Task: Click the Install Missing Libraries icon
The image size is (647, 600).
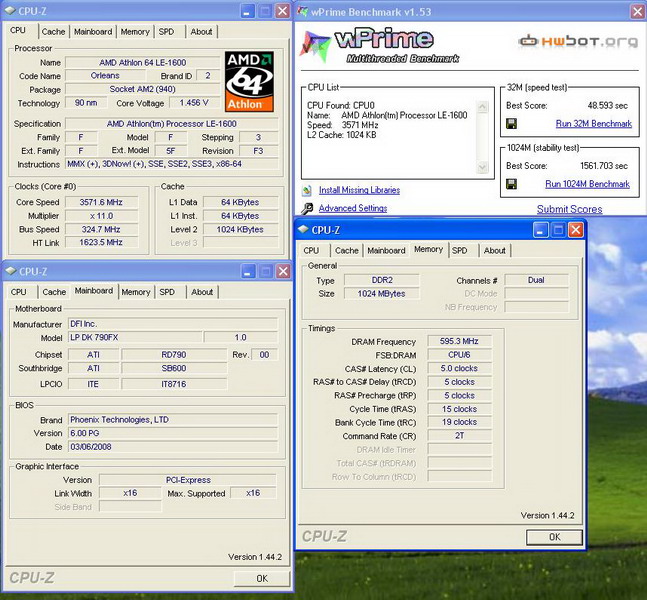Action: tap(307, 190)
